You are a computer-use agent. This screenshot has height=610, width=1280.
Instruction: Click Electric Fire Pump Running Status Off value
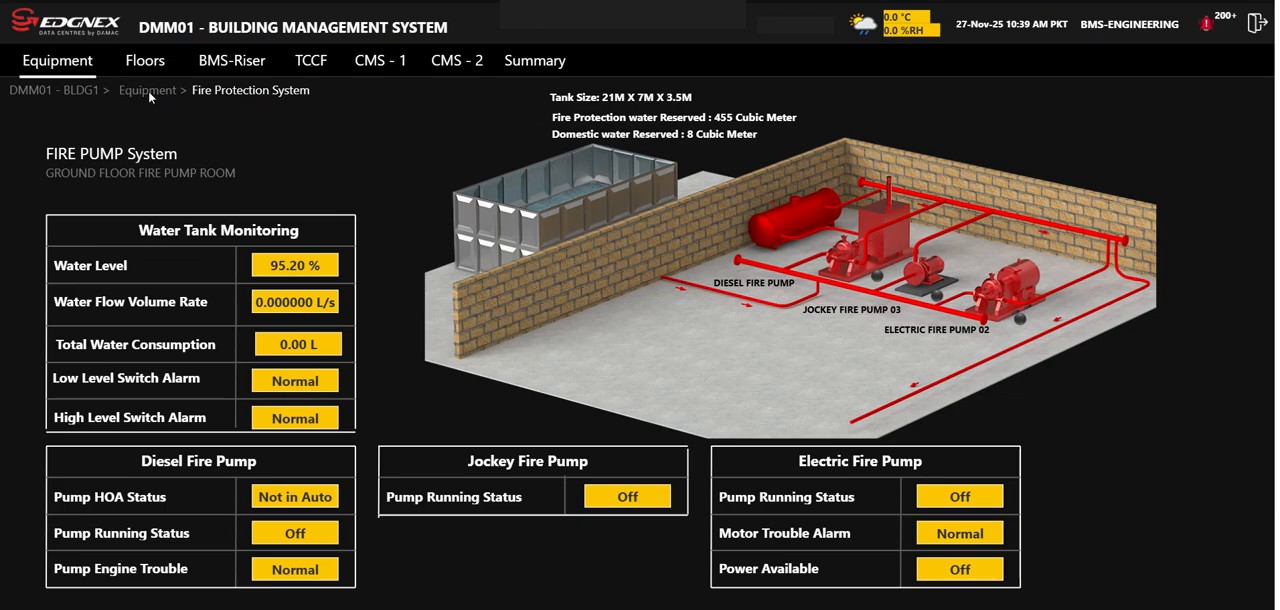click(x=960, y=496)
